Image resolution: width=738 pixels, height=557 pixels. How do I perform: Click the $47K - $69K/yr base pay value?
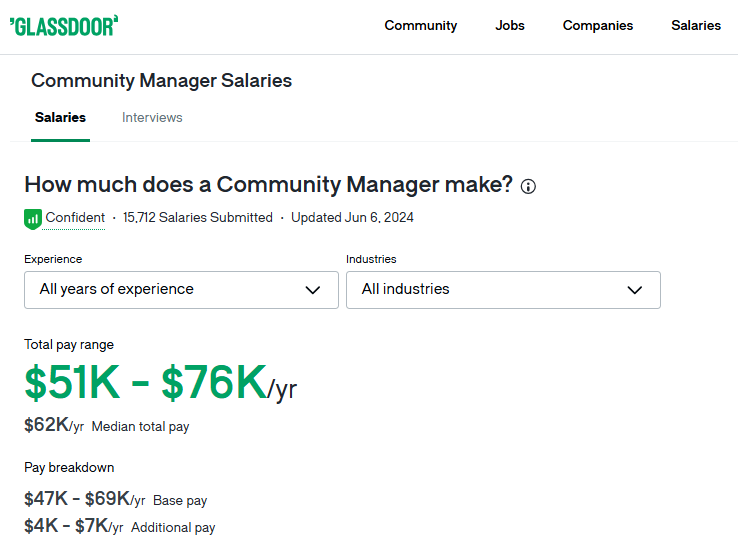tap(85, 499)
